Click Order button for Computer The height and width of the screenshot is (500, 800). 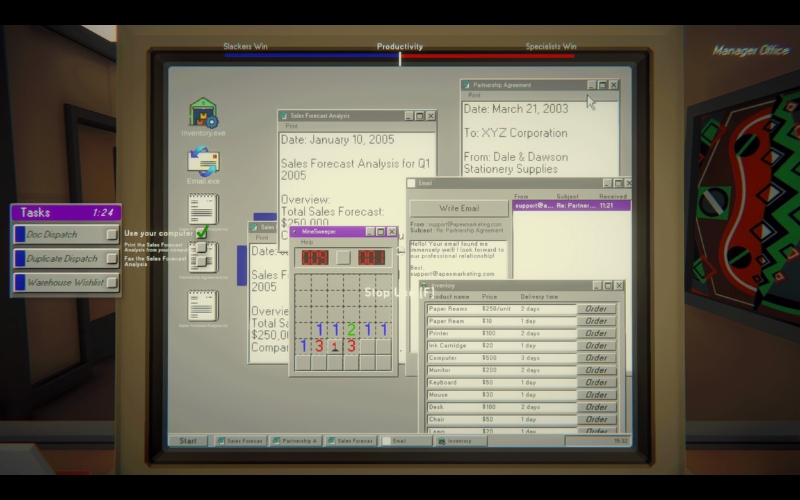597,358
